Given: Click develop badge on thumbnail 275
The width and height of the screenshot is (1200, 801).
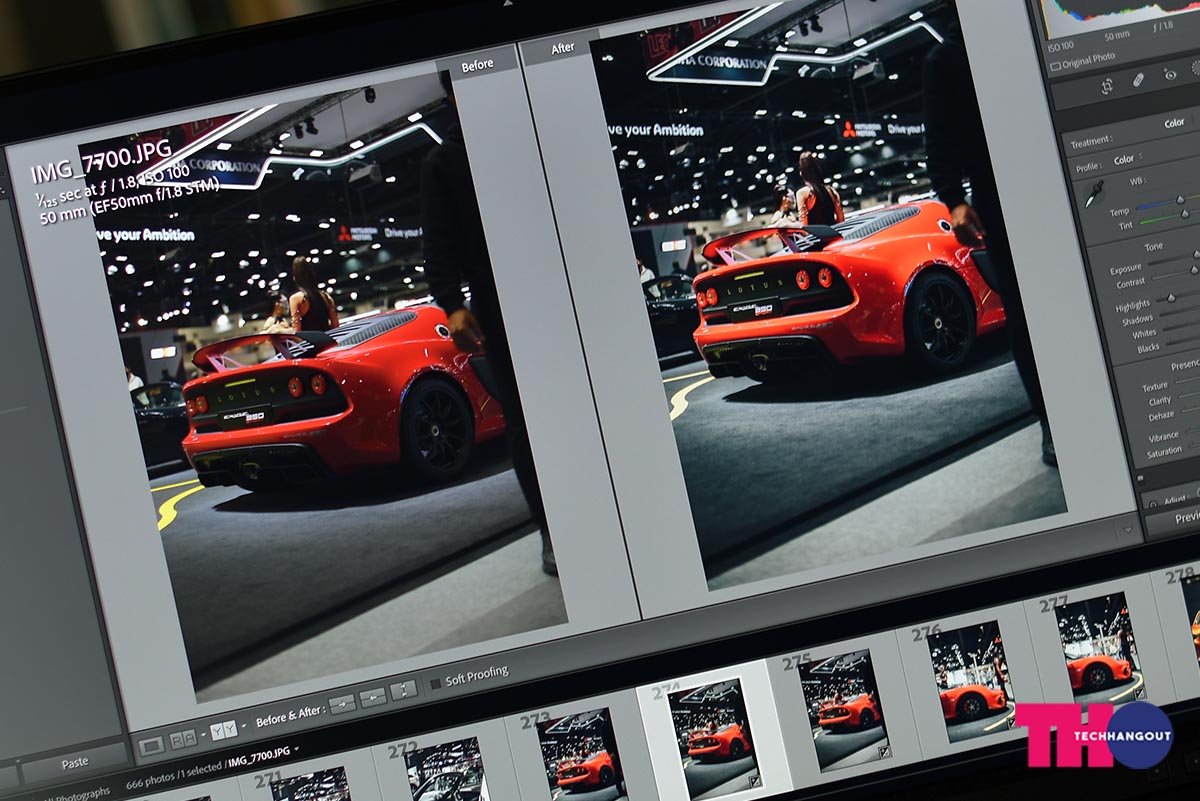Looking at the screenshot, I should (x=884, y=751).
